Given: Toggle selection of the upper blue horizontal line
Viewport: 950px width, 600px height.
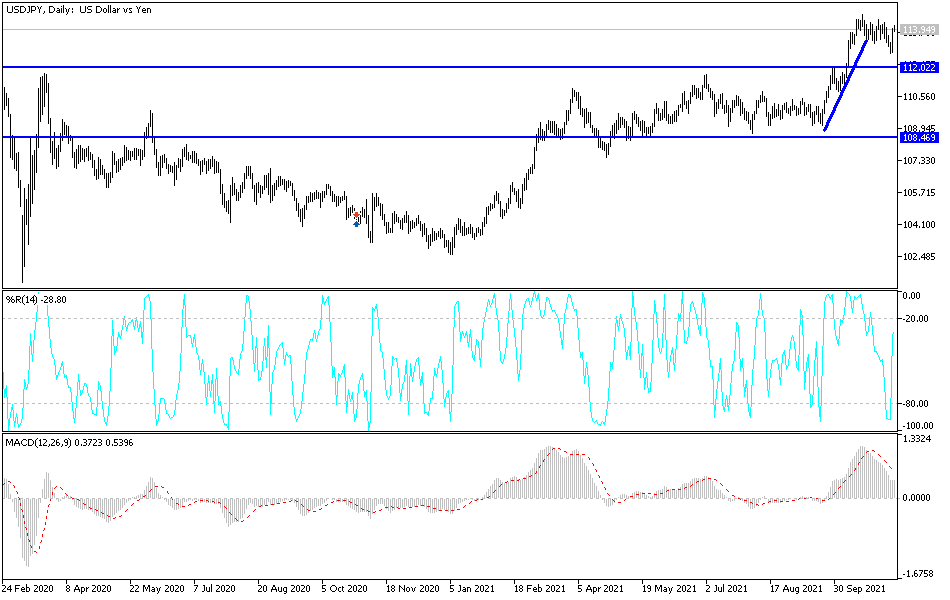Looking at the screenshot, I should (x=400, y=66).
